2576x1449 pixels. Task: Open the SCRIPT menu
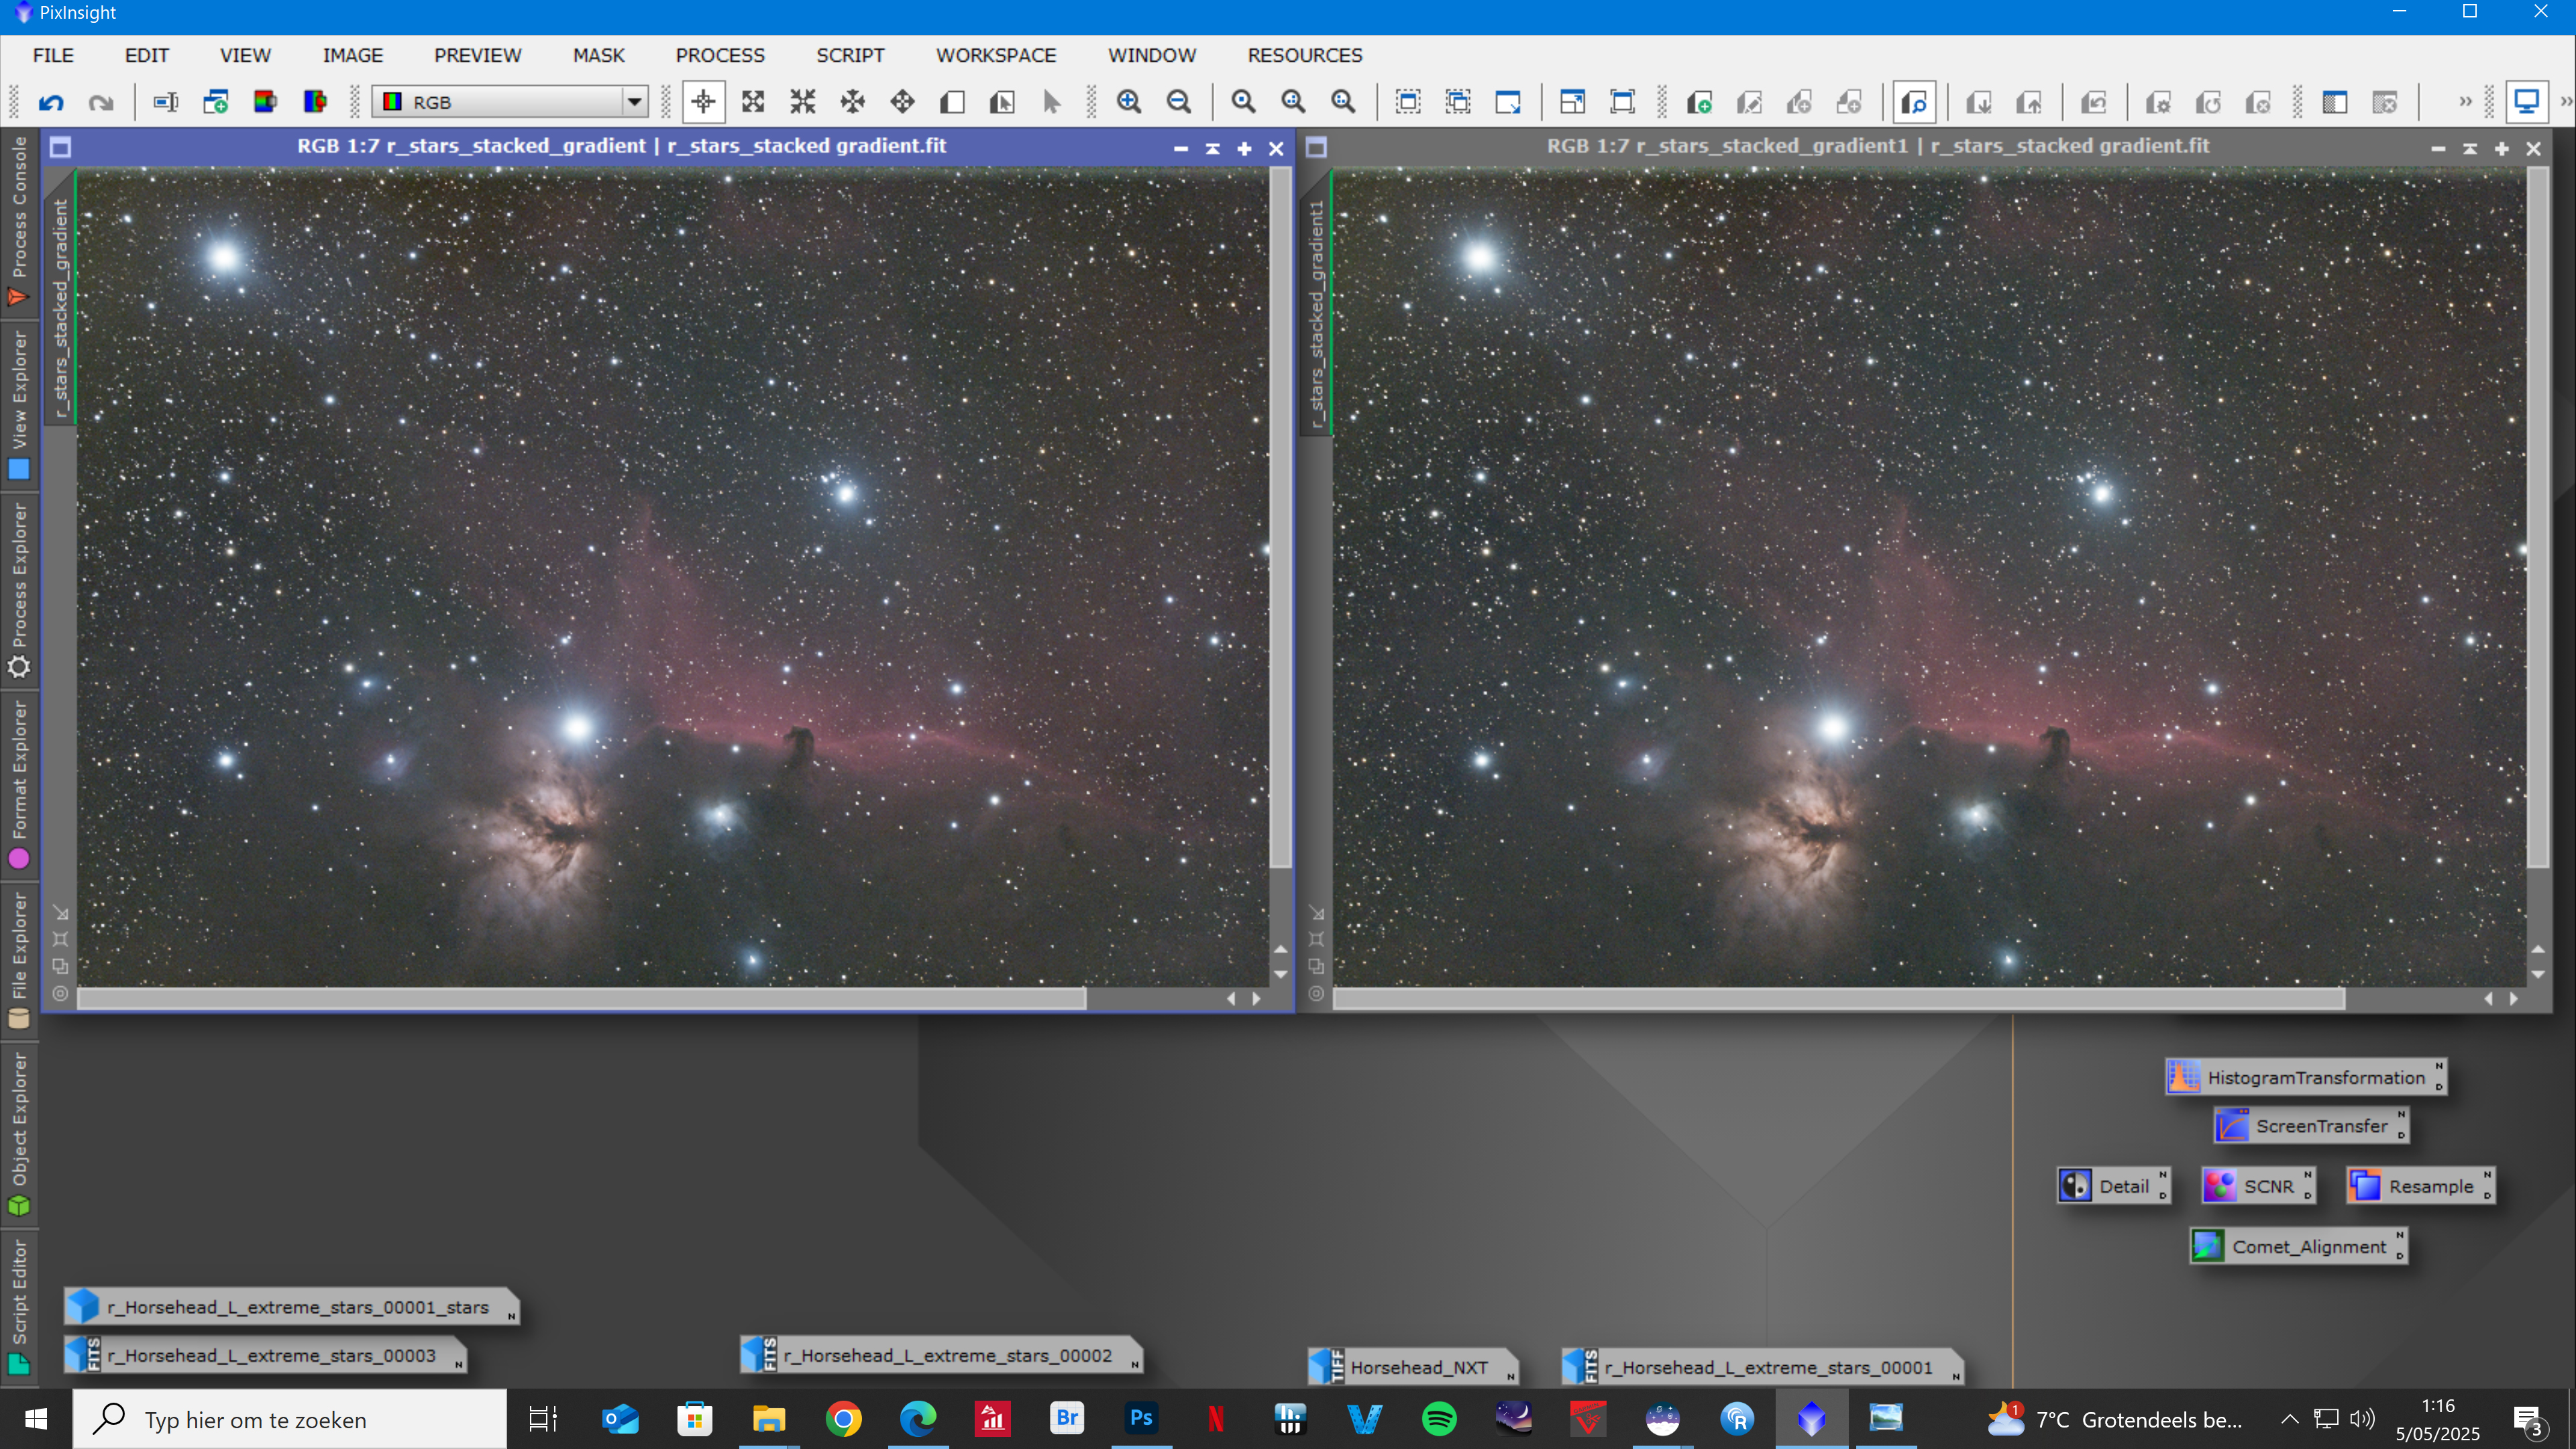849,55
